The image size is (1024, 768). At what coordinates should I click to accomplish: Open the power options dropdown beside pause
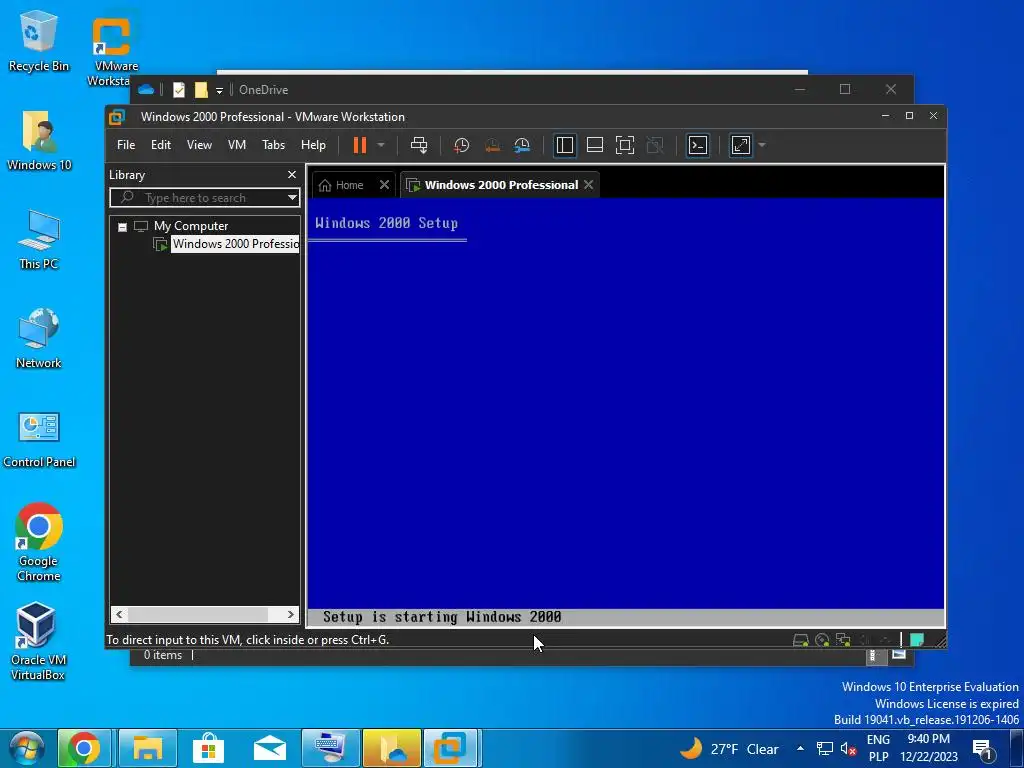point(381,145)
